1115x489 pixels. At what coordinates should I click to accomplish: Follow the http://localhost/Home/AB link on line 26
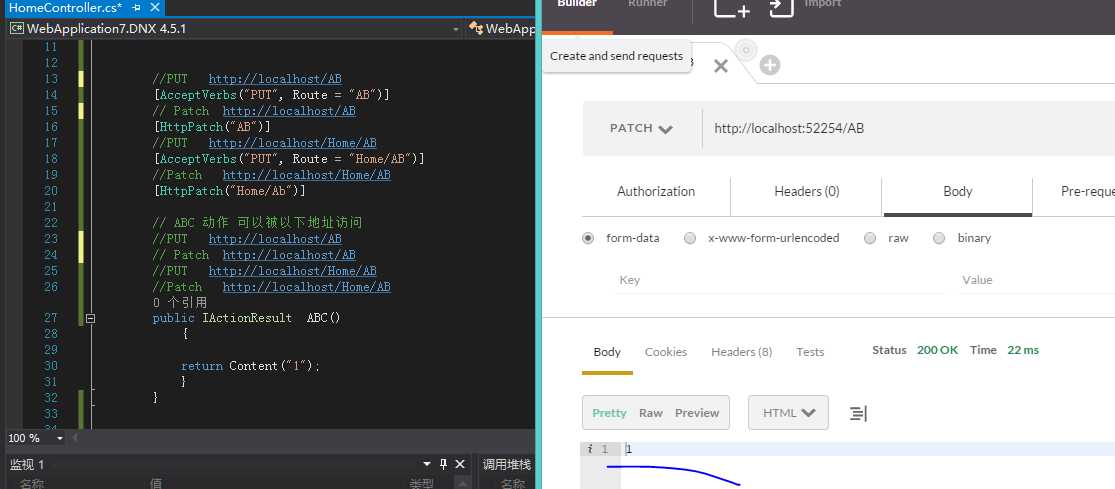pyautogui.click(x=306, y=287)
